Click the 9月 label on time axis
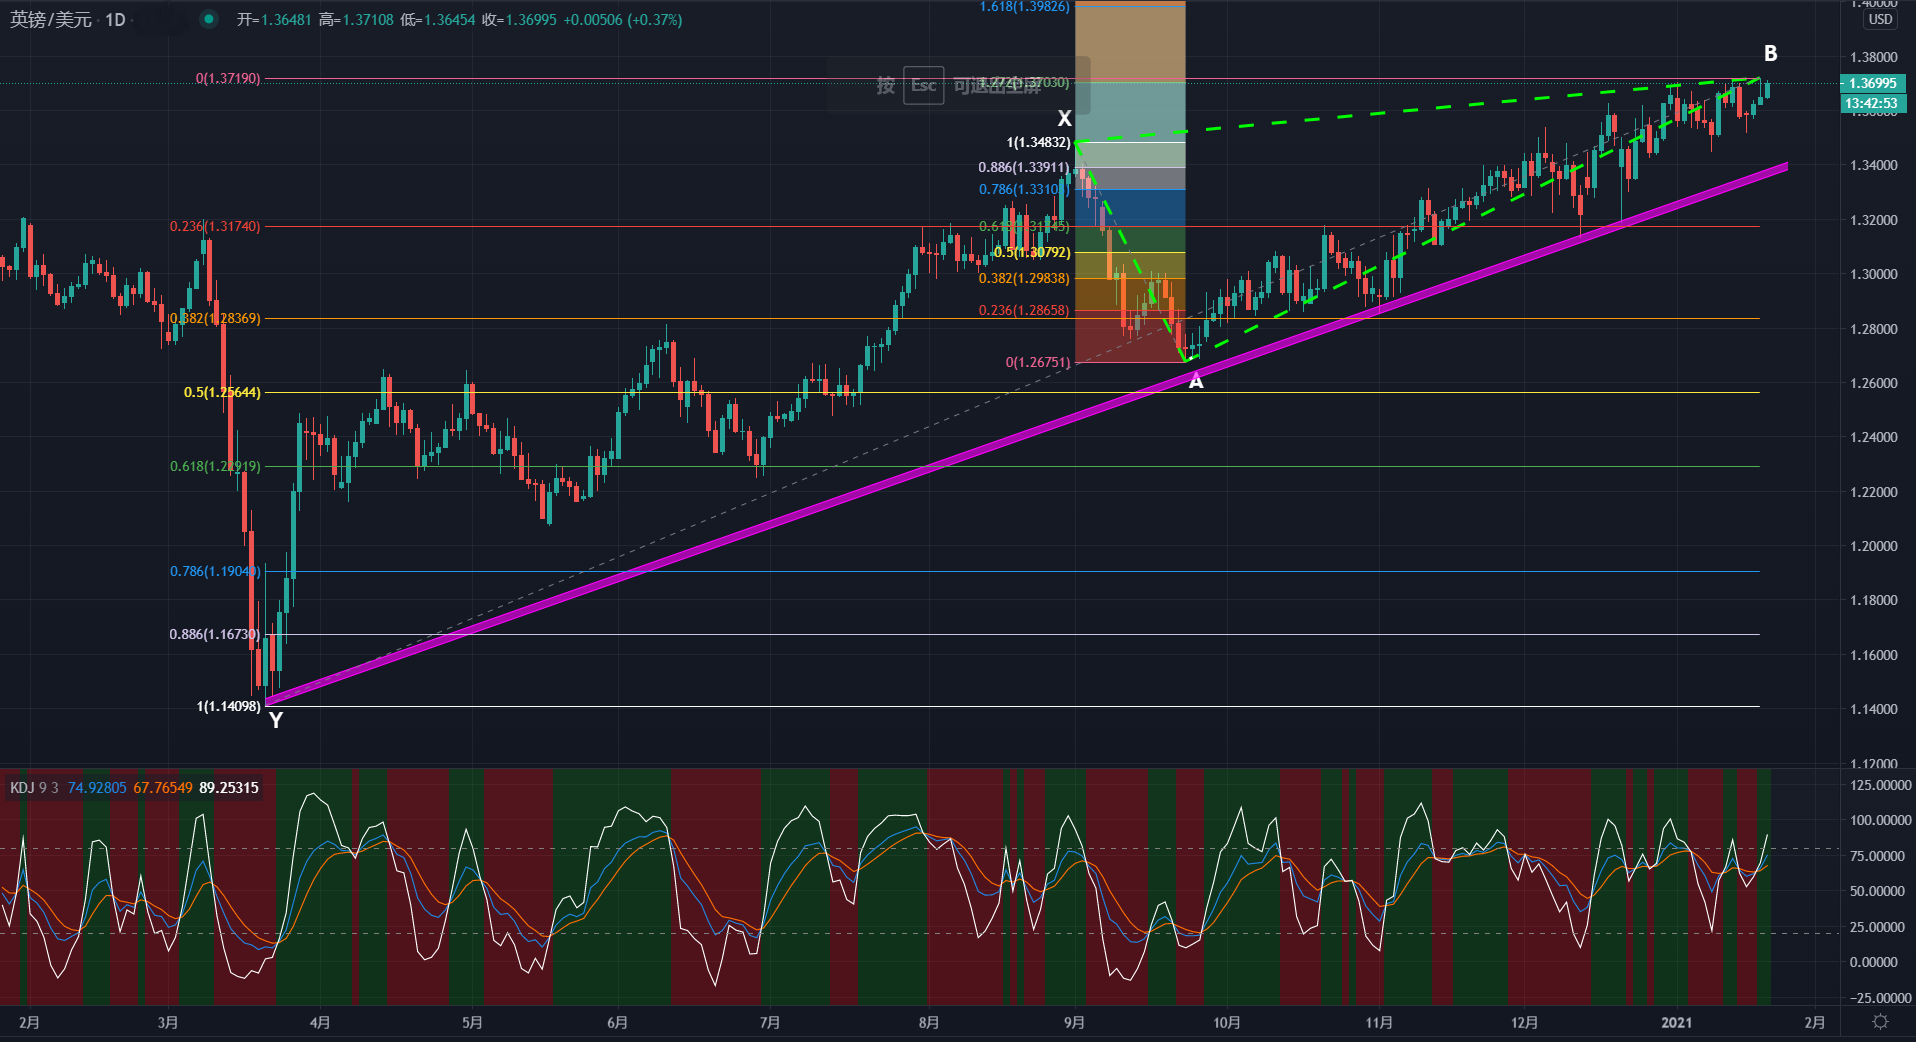1916x1042 pixels. click(1074, 1022)
